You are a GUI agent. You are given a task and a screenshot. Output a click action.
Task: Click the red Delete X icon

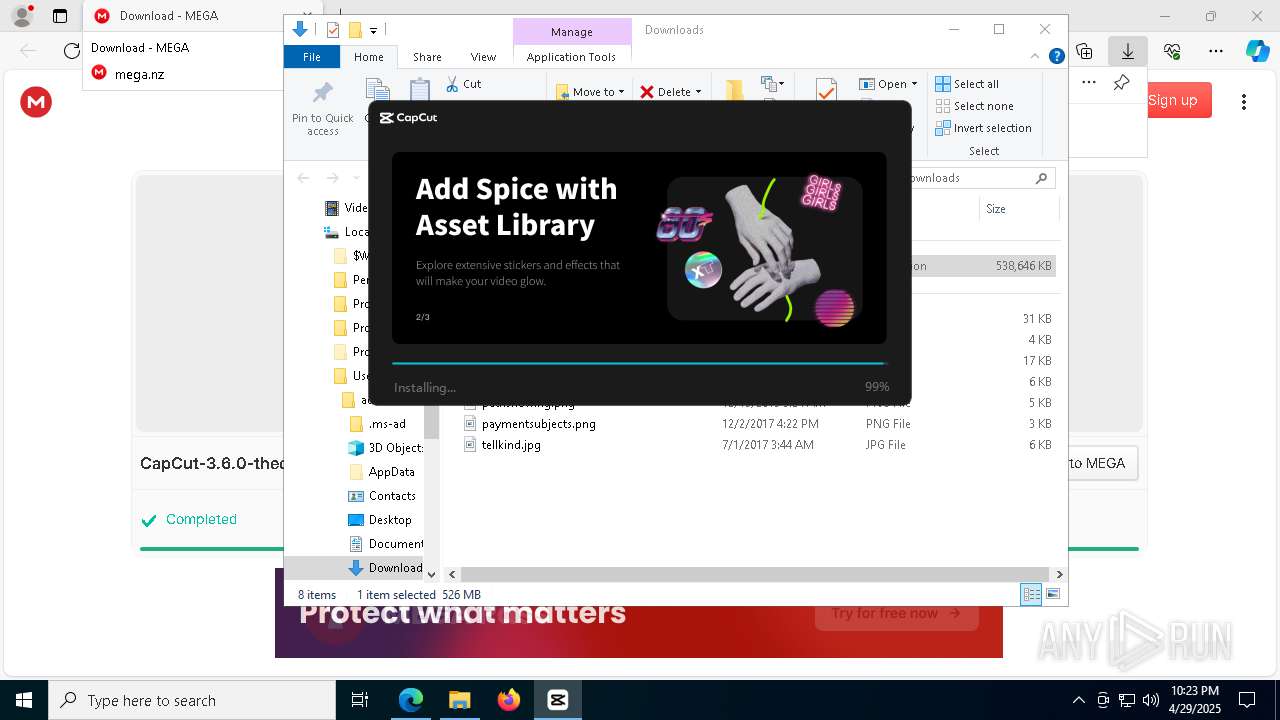tap(647, 92)
